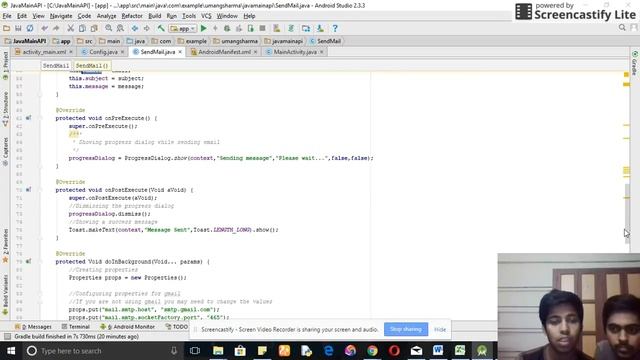Click the Help question mark icon
Viewport: 640px width, 360px height.
[335, 29]
